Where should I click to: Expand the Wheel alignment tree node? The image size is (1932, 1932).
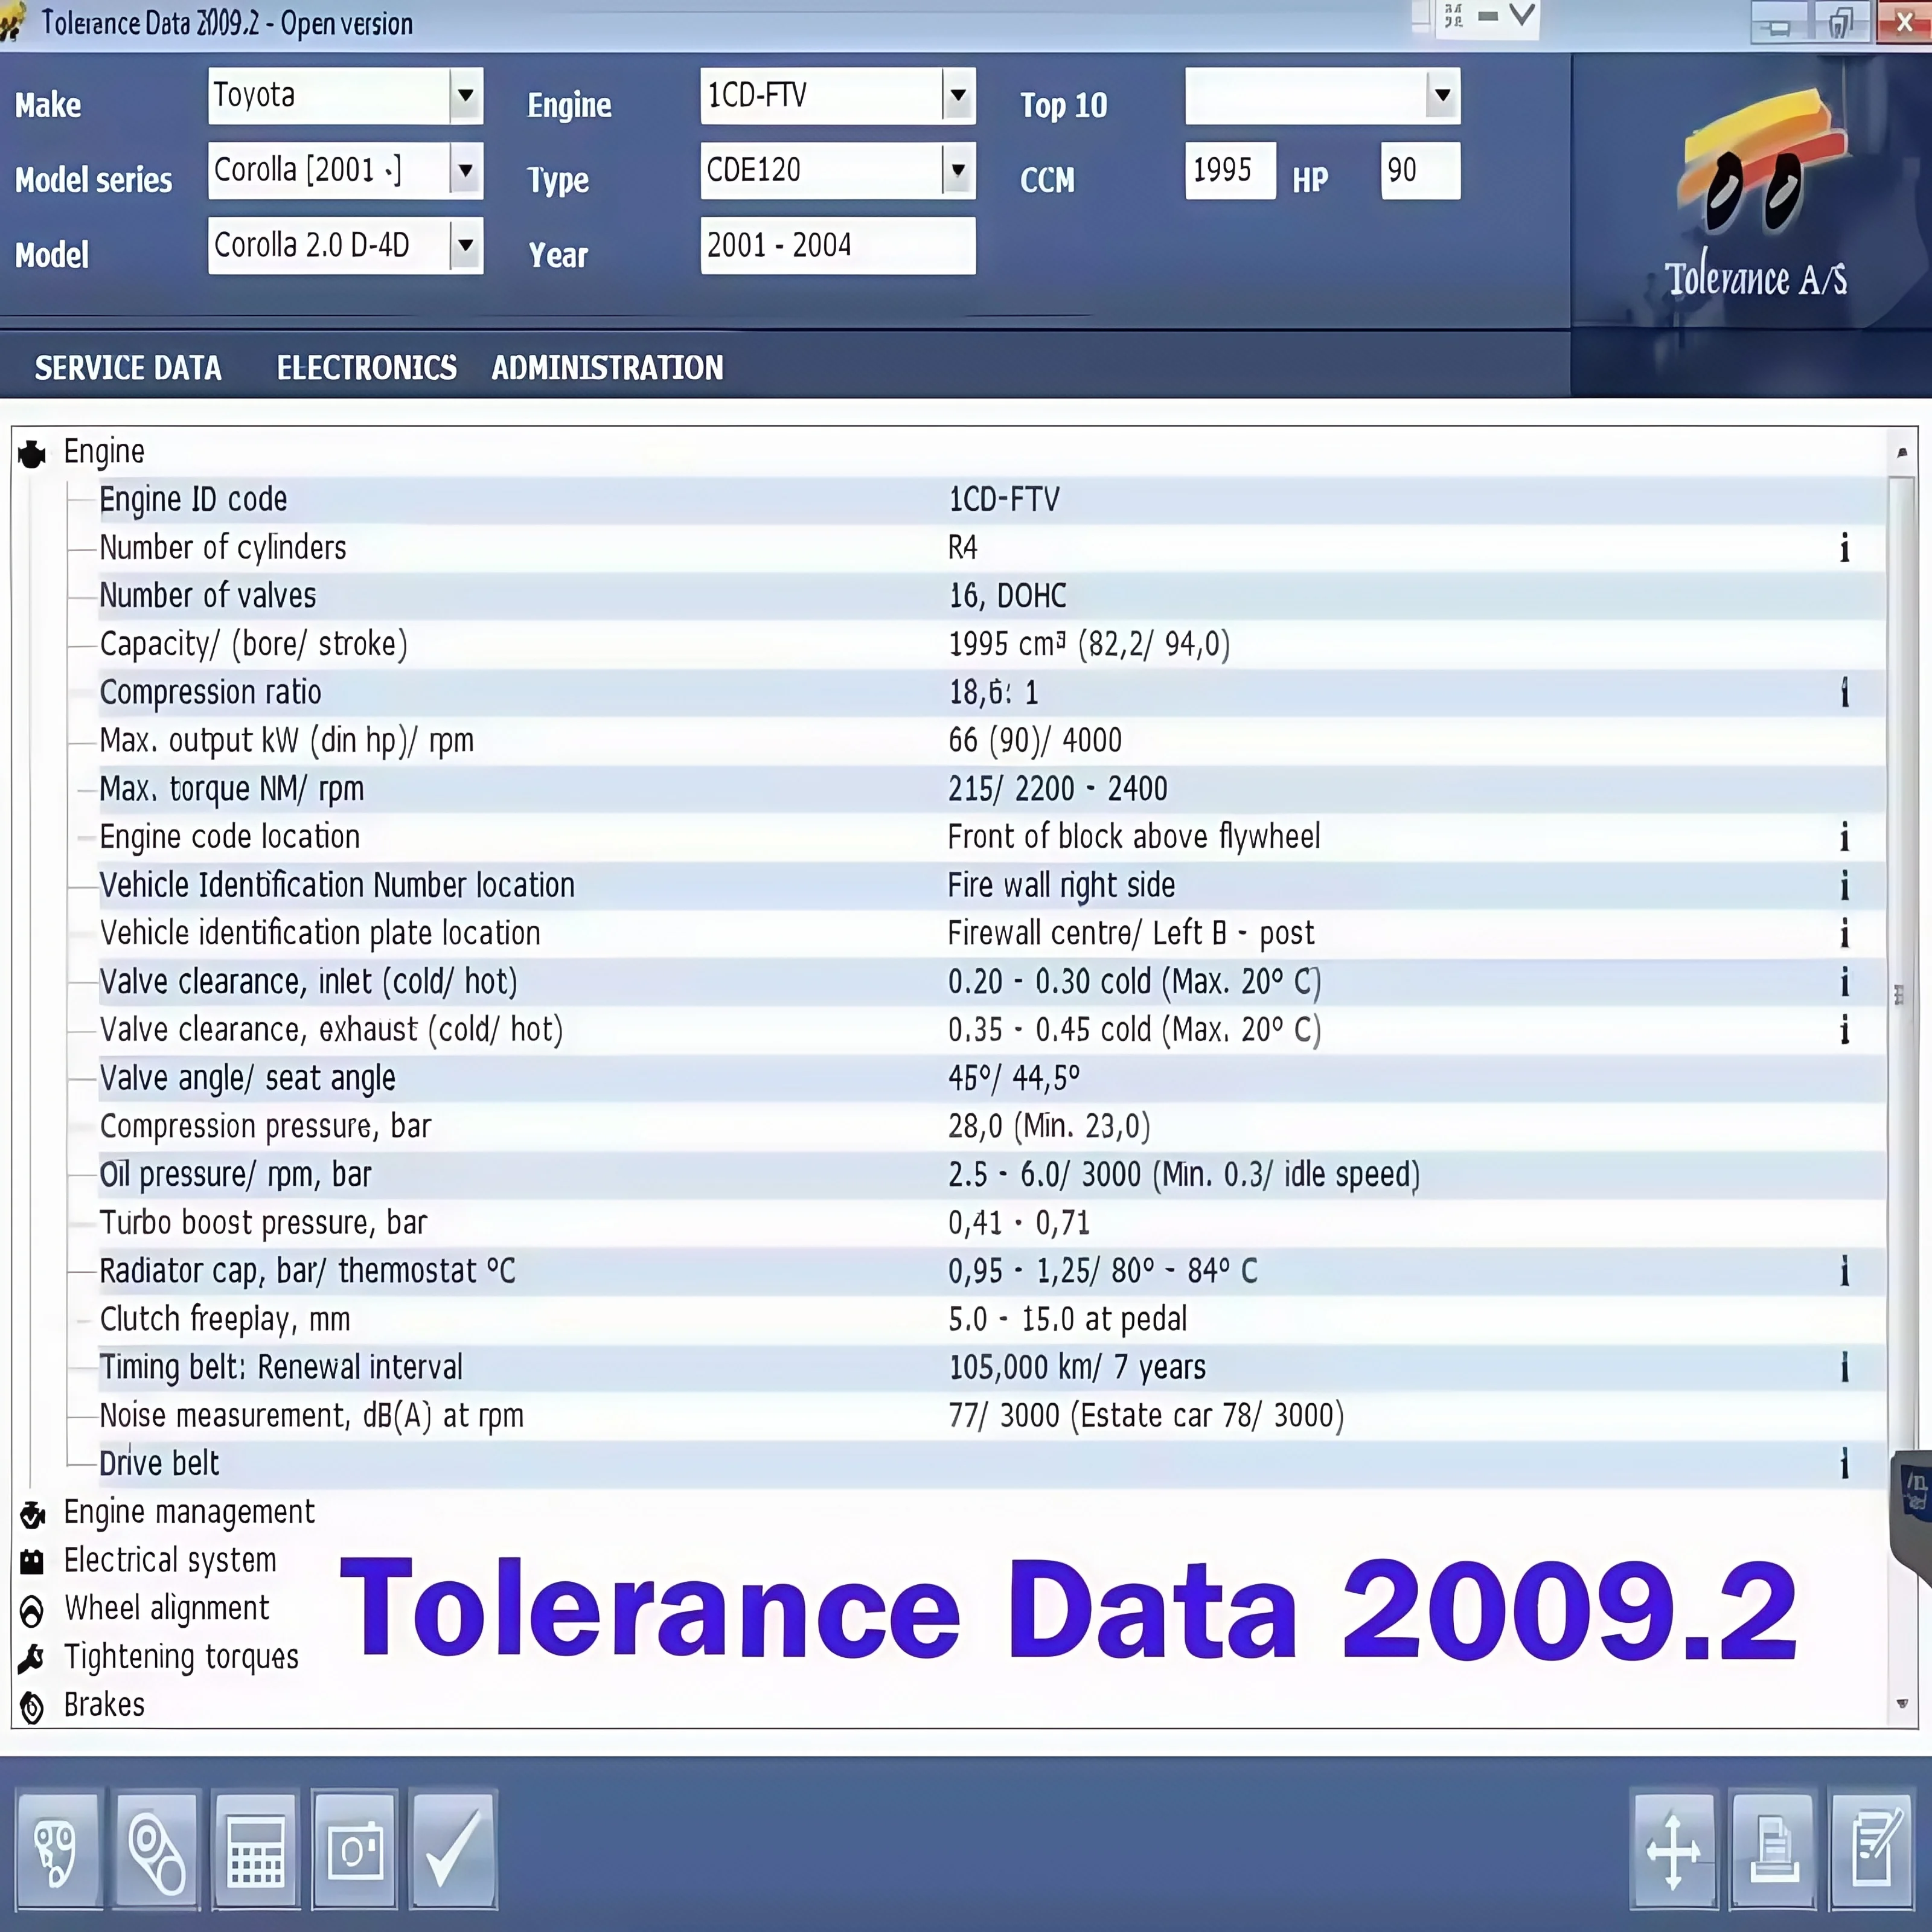tap(167, 1608)
